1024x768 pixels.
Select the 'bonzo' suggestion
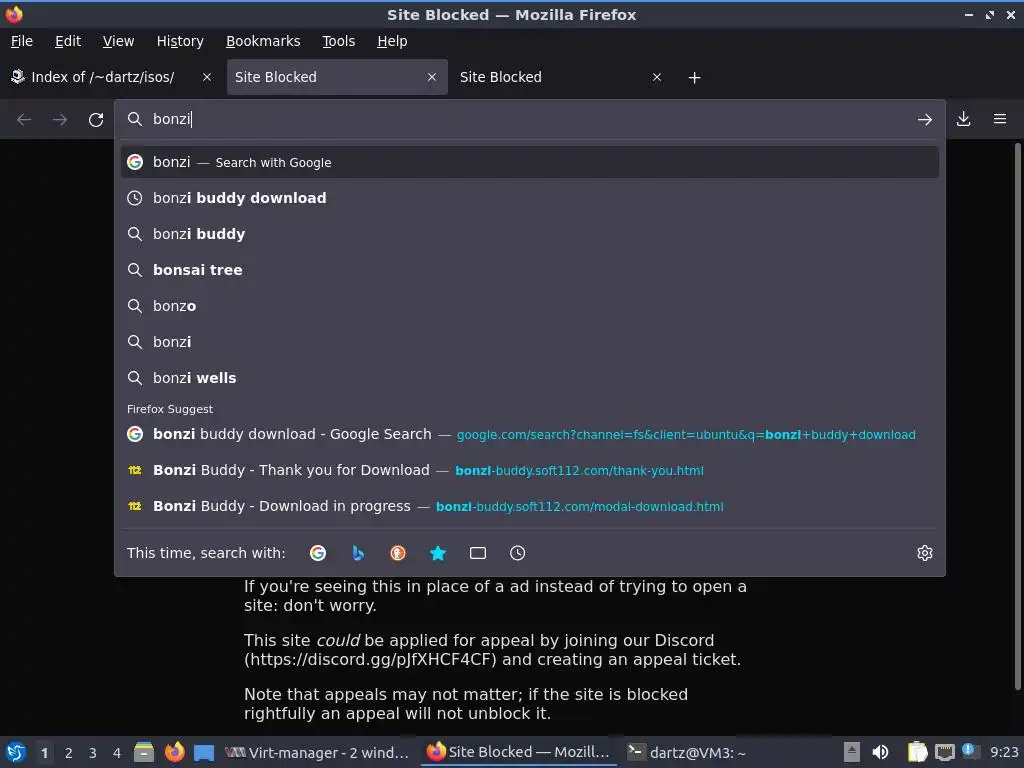530,306
